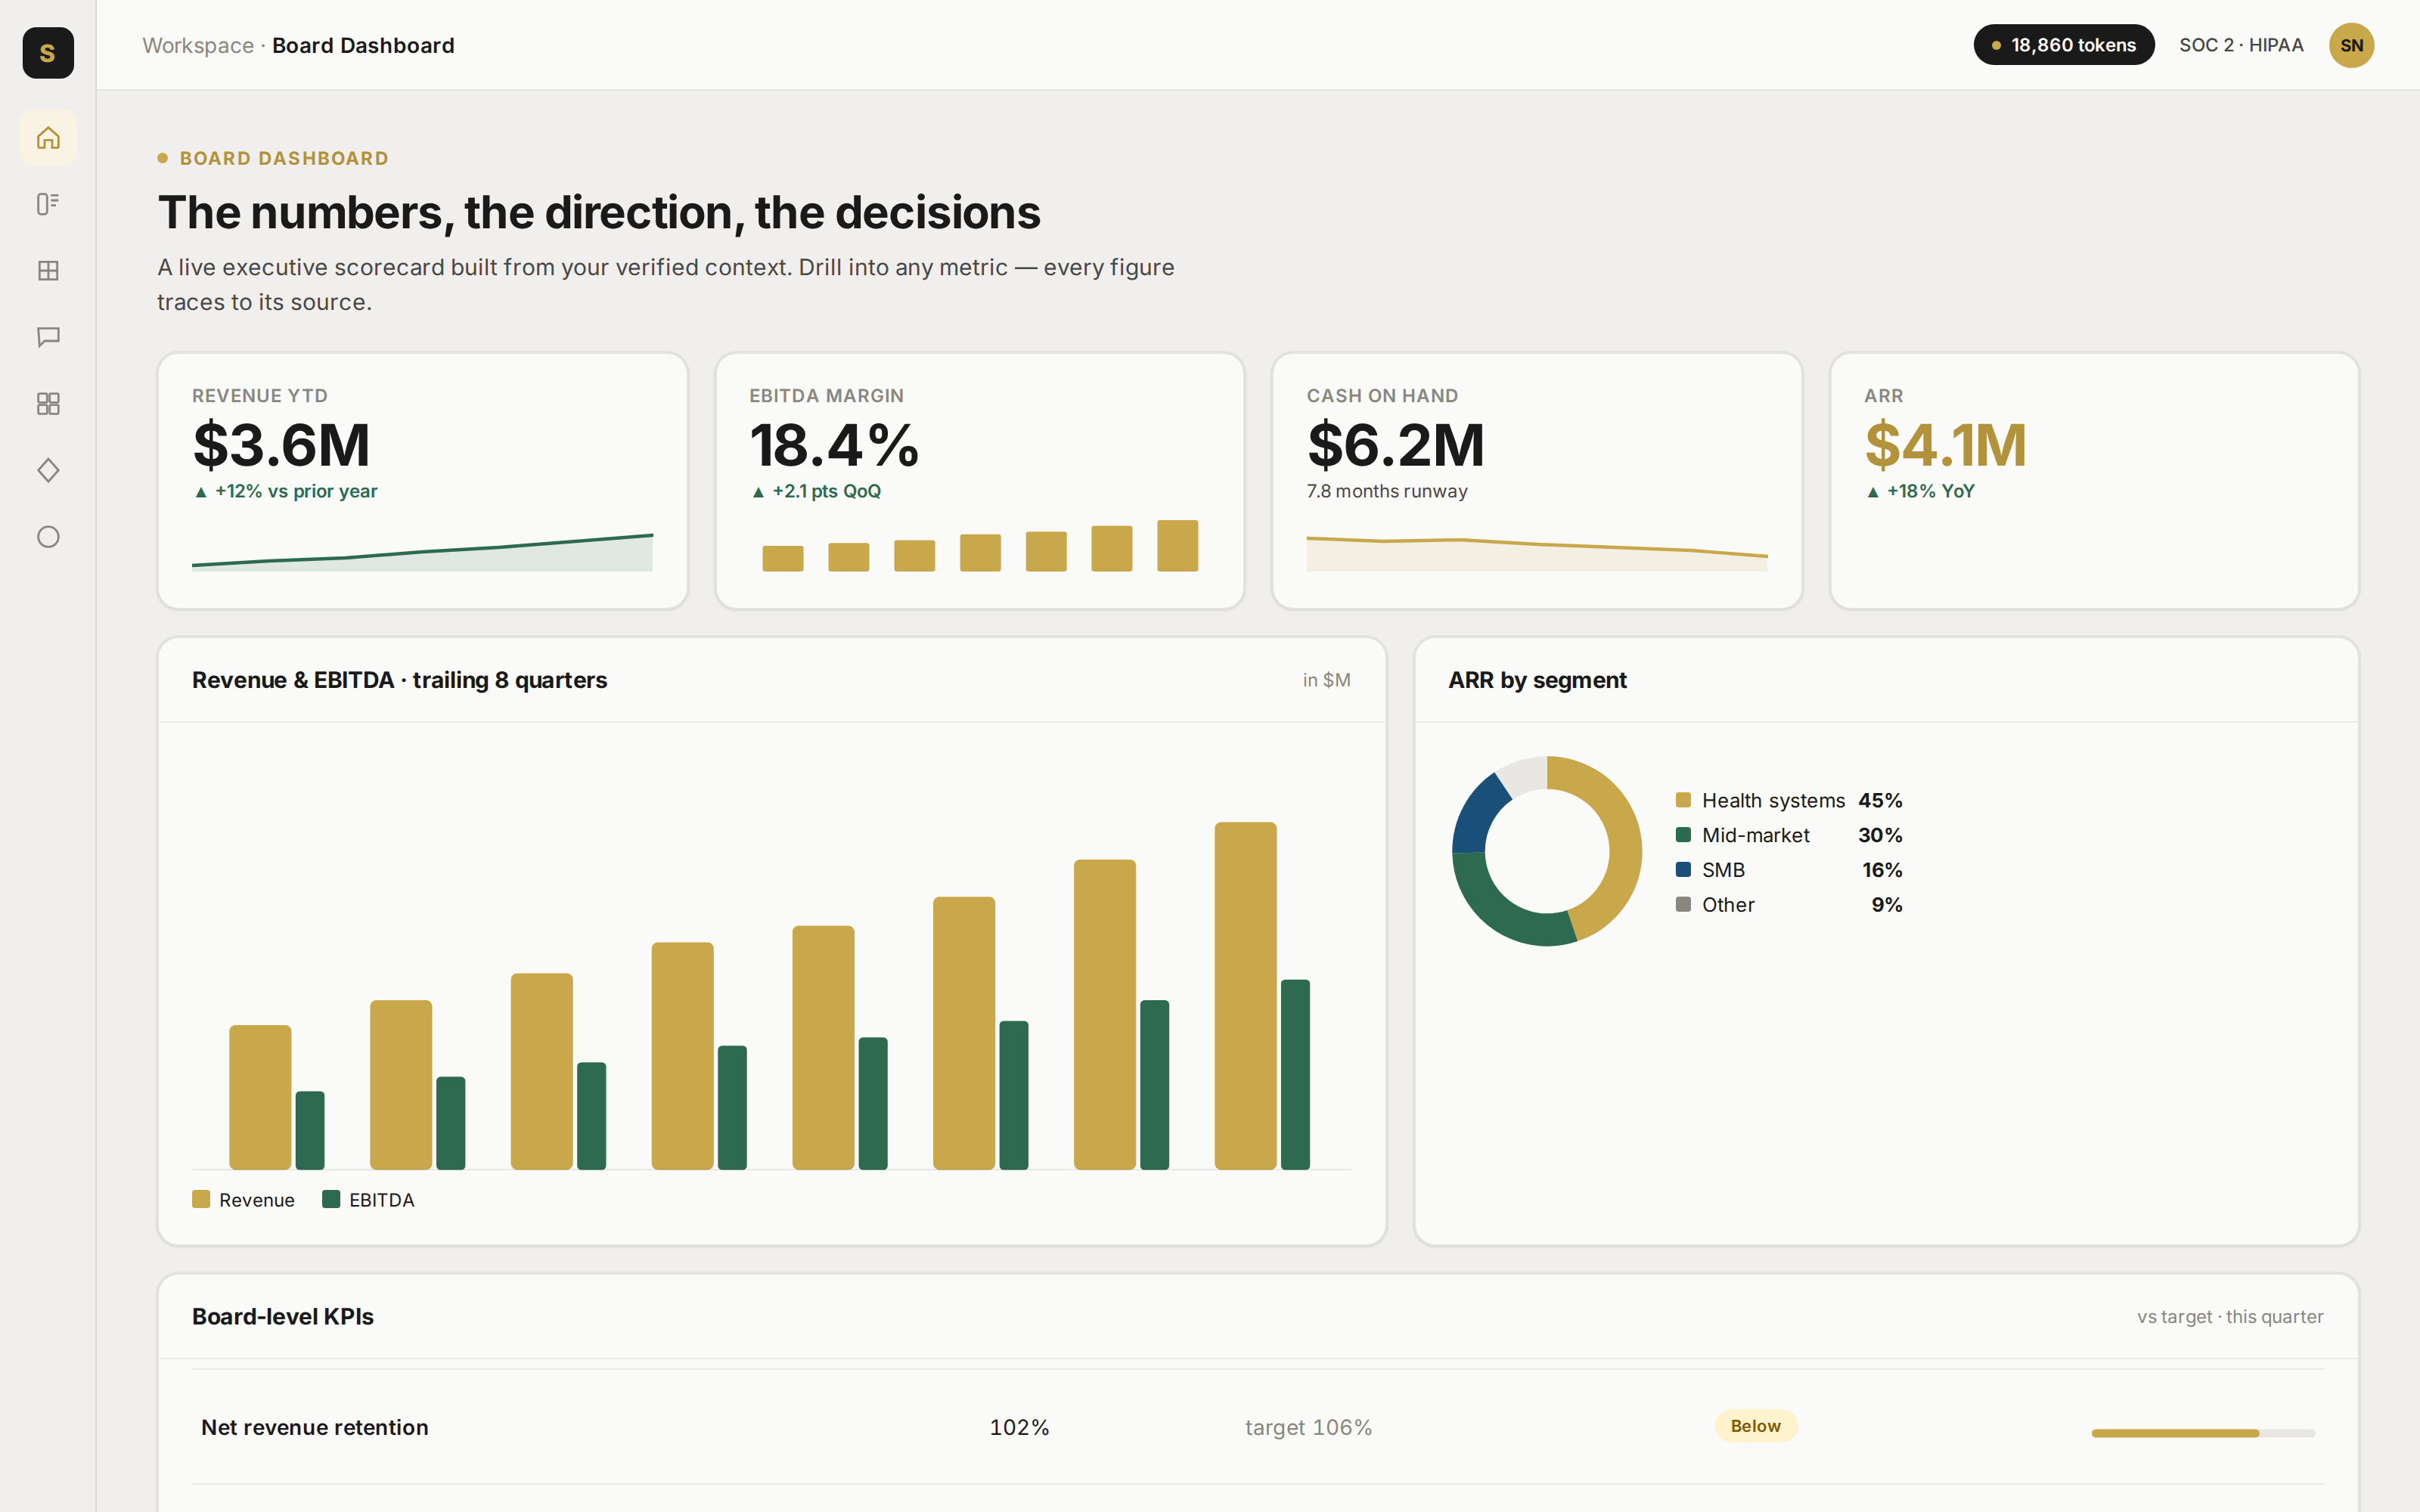Select the sidebar icon with panel and lines
The height and width of the screenshot is (1512, 2420).
[48, 204]
